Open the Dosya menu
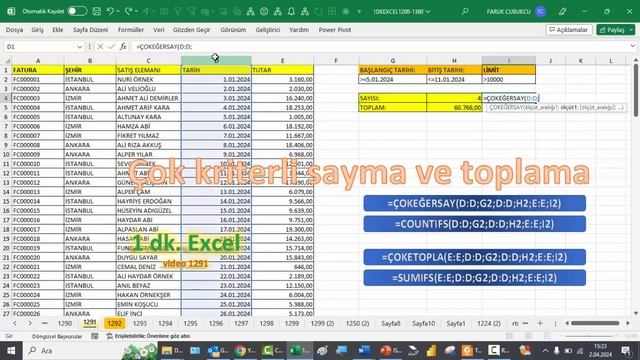640x360 pixels. click(x=14, y=30)
